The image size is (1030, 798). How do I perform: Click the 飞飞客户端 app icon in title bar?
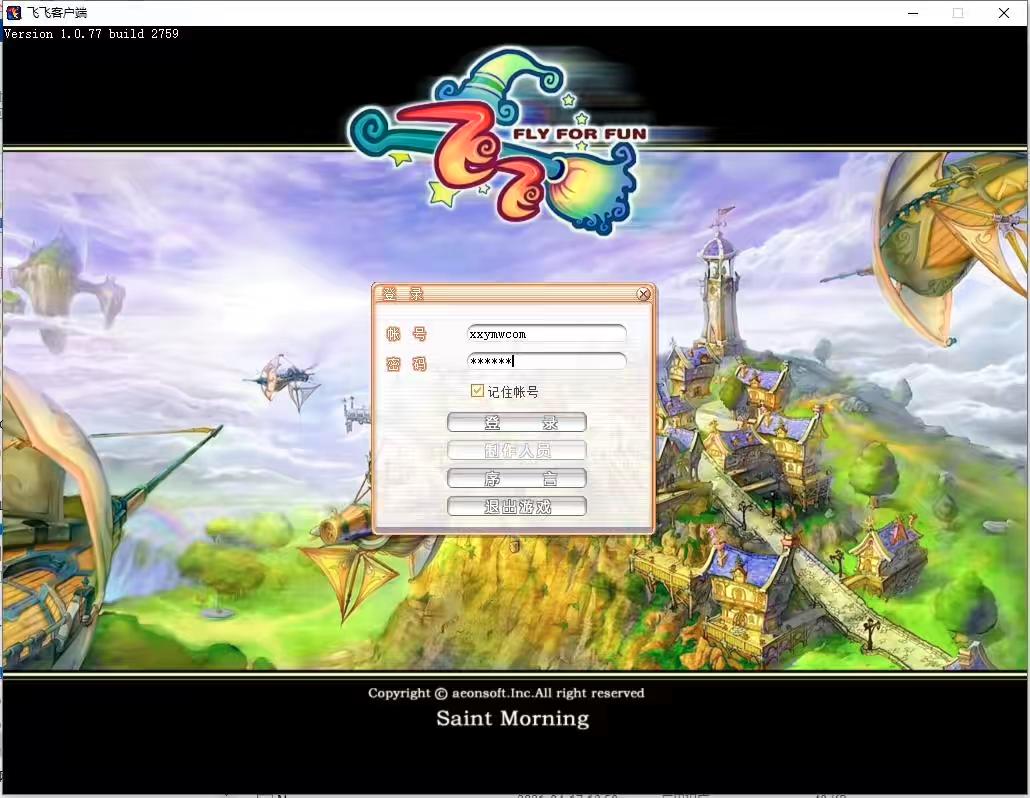pyautogui.click(x=12, y=12)
